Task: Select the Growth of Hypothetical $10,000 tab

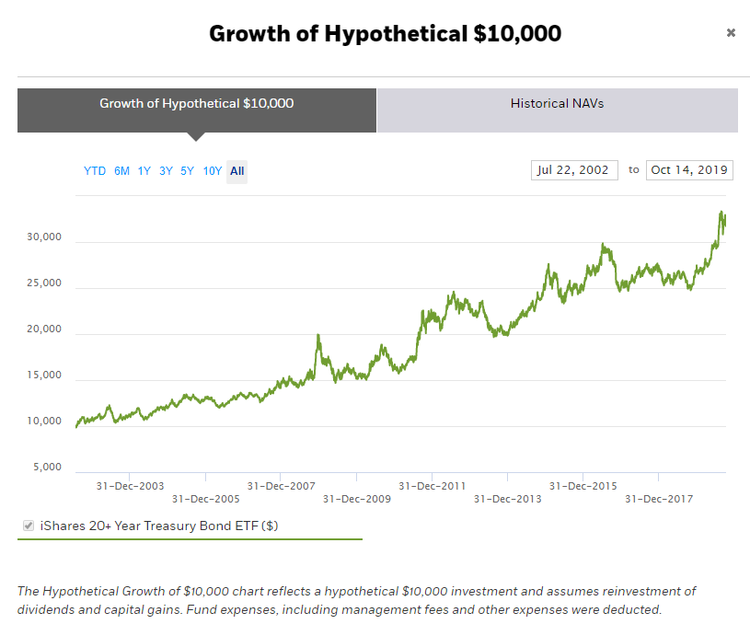Action: tap(196, 104)
